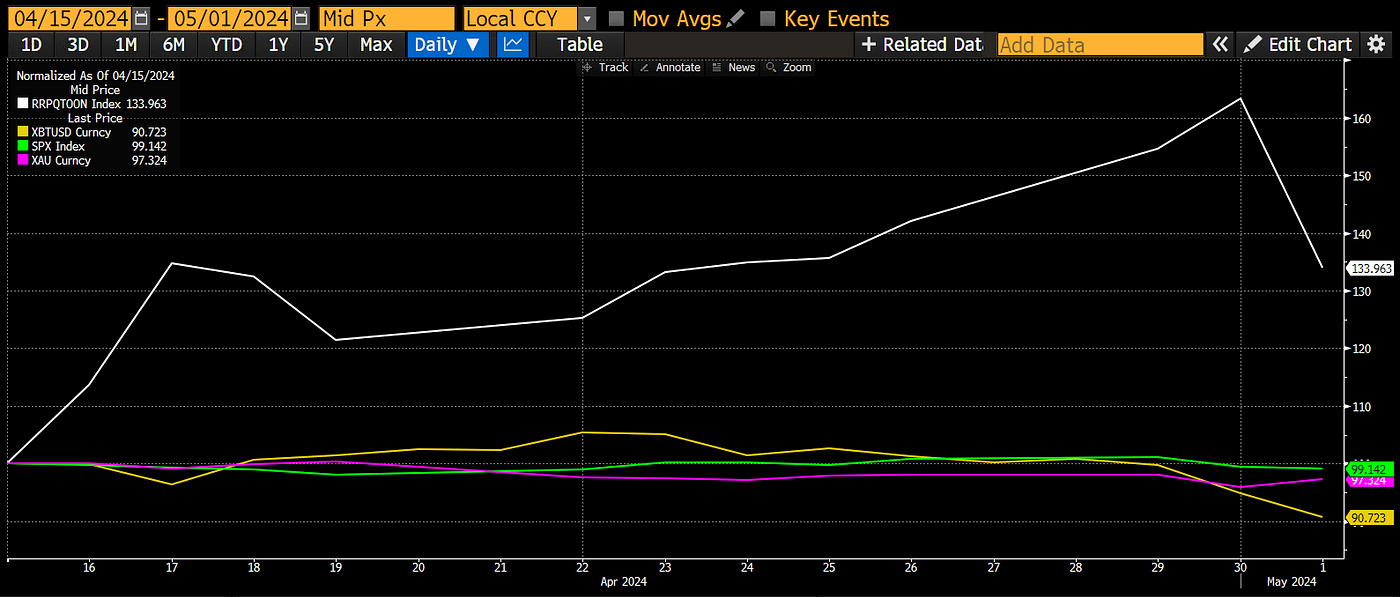Open the Mid Px price type field
The height and width of the screenshot is (597, 1400).
[385, 18]
